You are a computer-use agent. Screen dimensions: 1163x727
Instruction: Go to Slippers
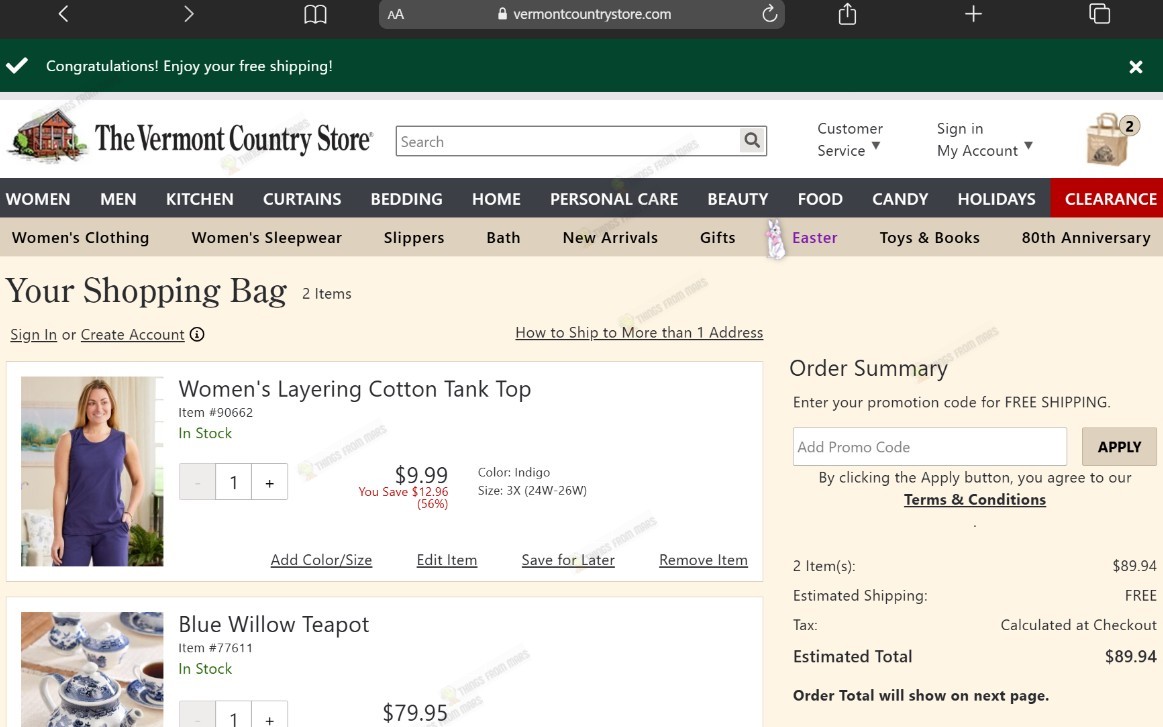pyautogui.click(x=414, y=237)
